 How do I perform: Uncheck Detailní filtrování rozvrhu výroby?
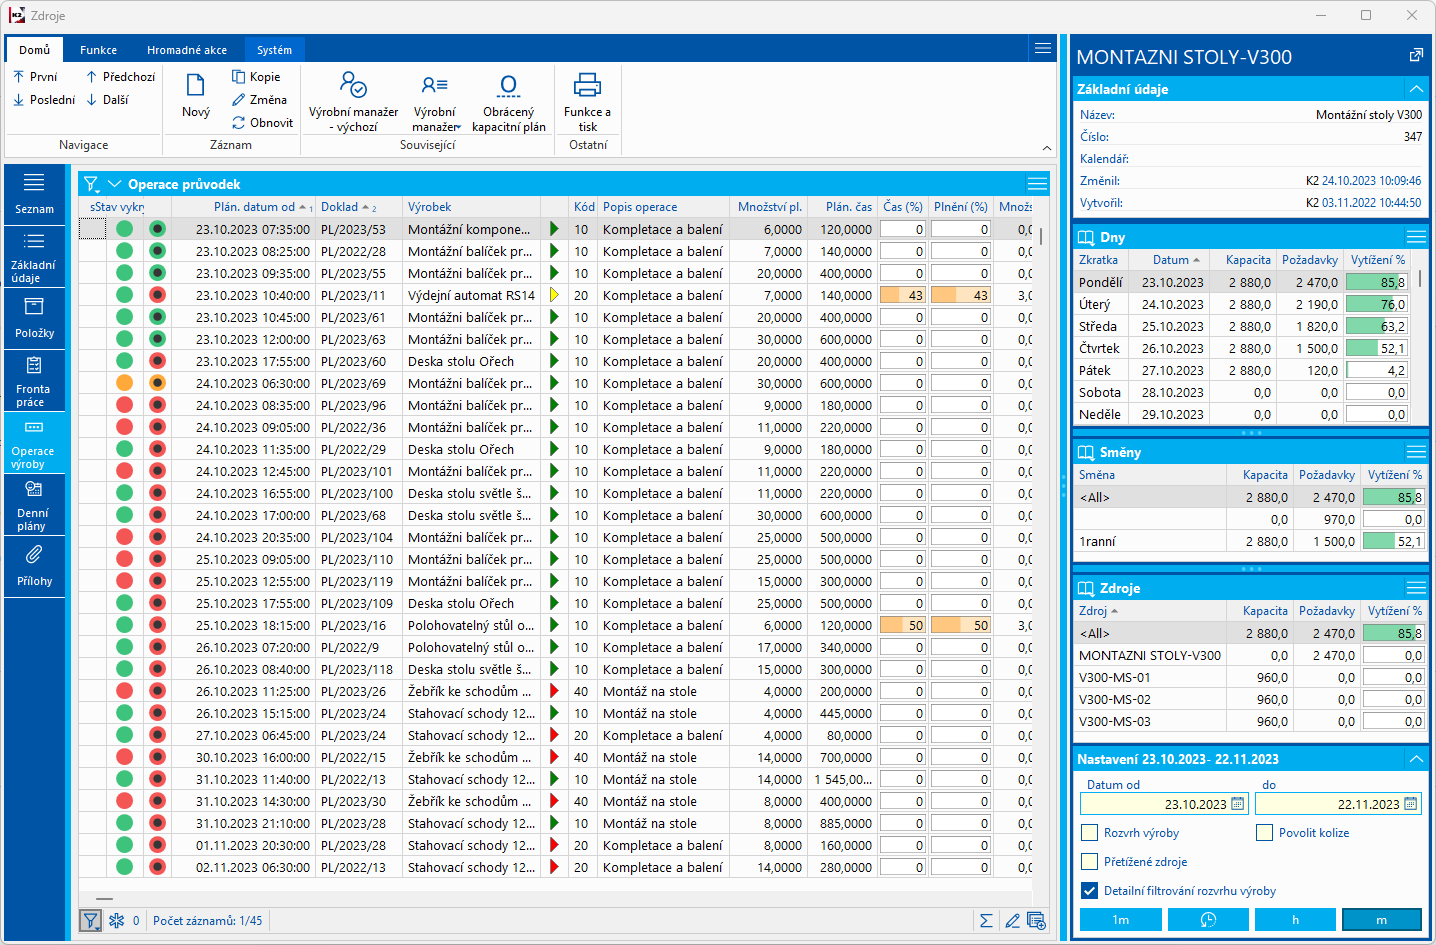(x=1090, y=891)
